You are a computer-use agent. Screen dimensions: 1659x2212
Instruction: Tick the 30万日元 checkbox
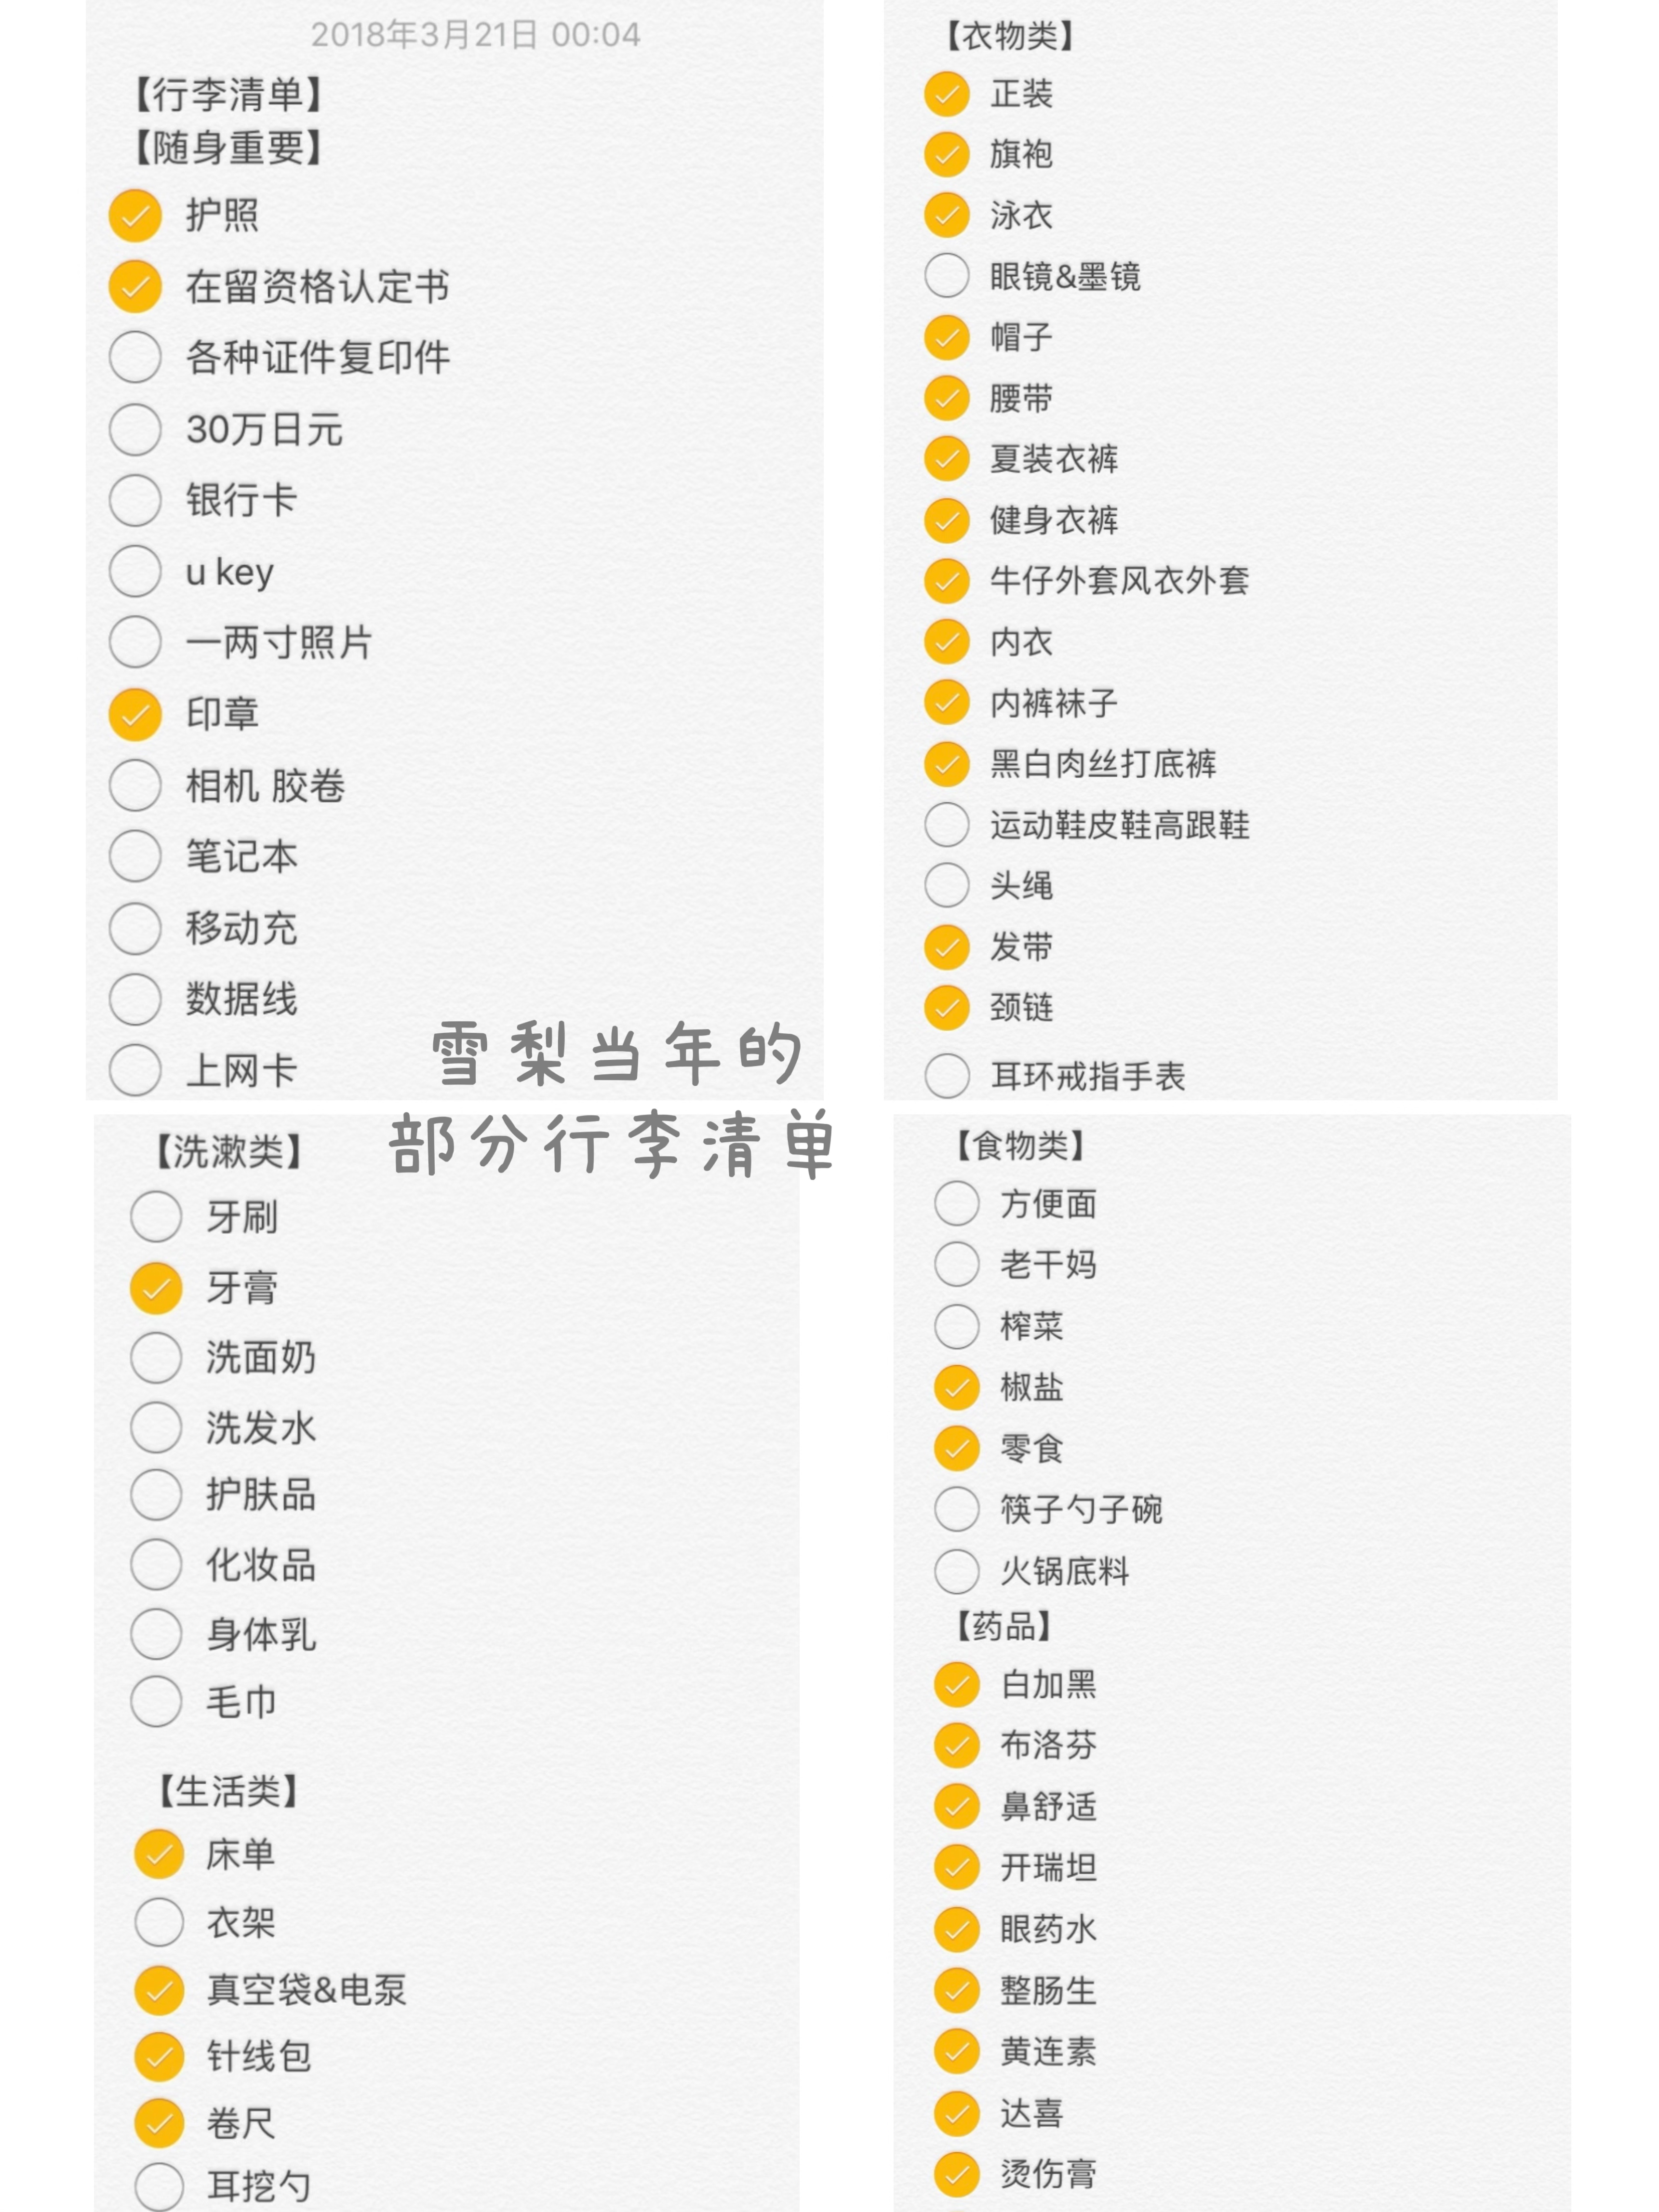135,429
